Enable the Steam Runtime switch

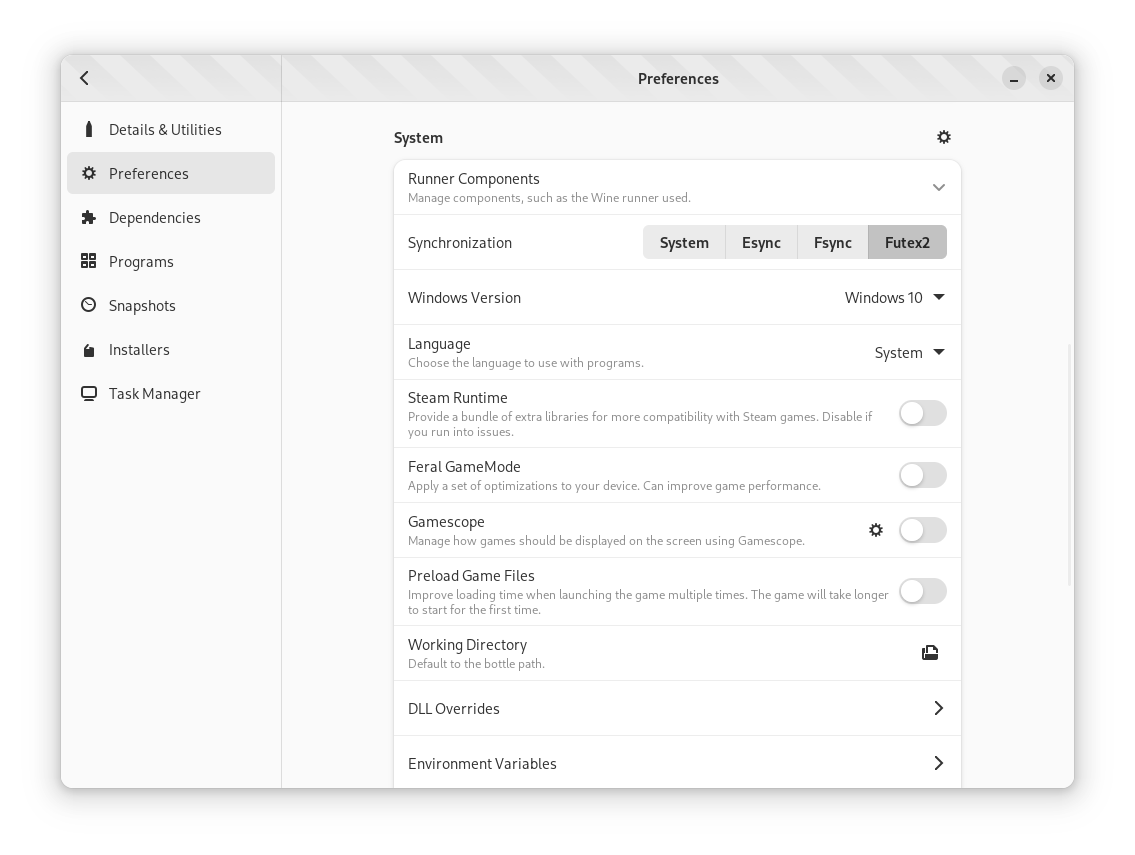(x=922, y=413)
